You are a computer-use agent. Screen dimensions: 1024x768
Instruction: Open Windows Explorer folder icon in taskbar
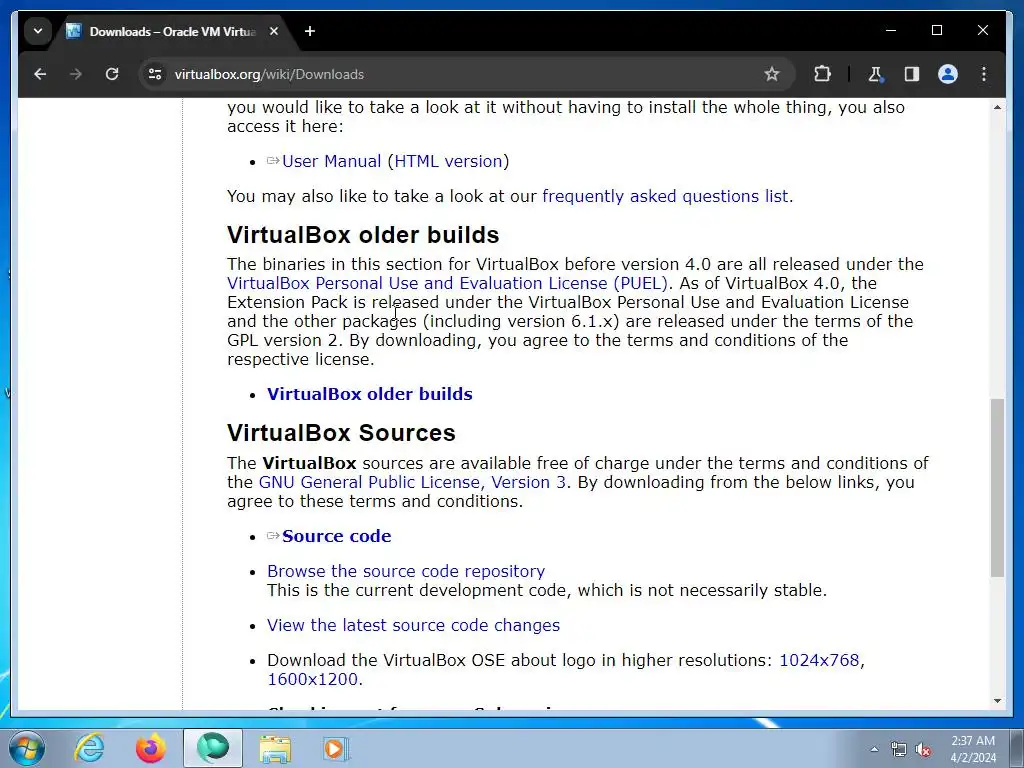pos(275,748)
